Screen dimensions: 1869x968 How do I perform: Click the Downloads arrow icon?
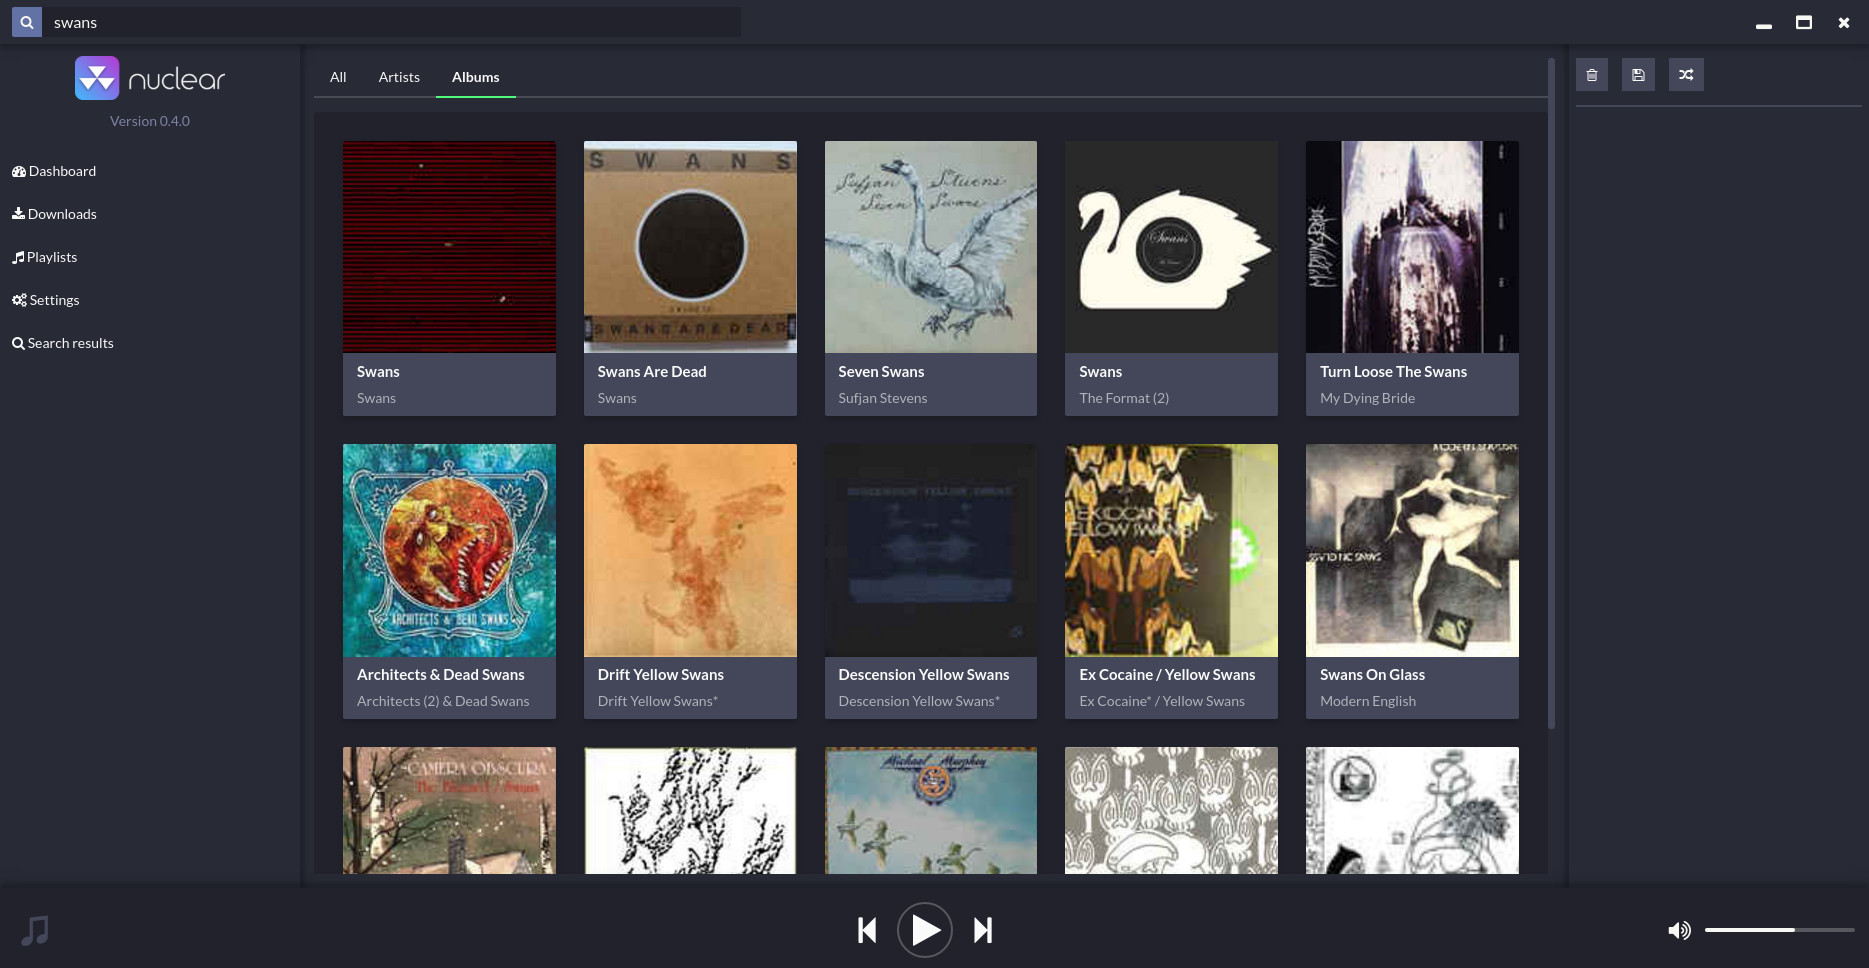coord(18,214)
